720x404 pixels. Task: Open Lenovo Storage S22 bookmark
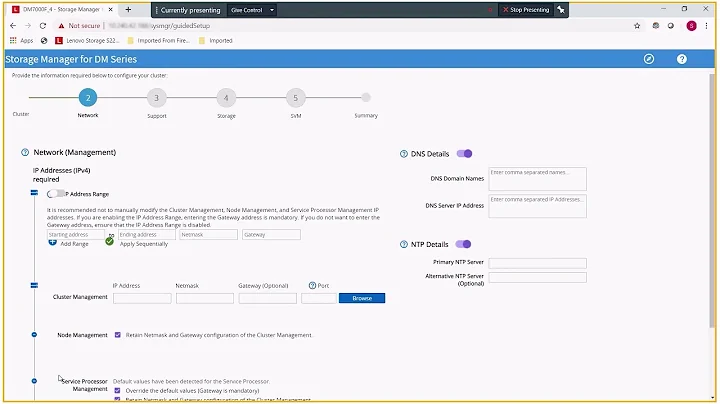[87, 40]
